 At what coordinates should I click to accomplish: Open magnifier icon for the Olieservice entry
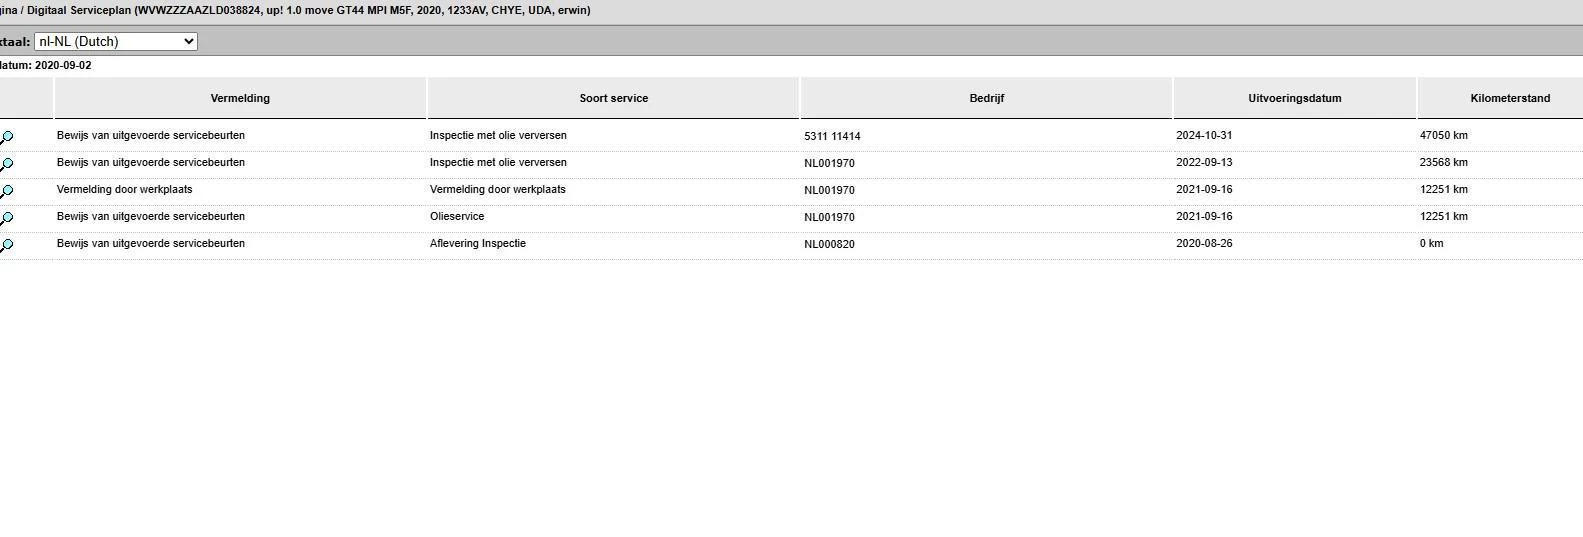tap(7, 218)
